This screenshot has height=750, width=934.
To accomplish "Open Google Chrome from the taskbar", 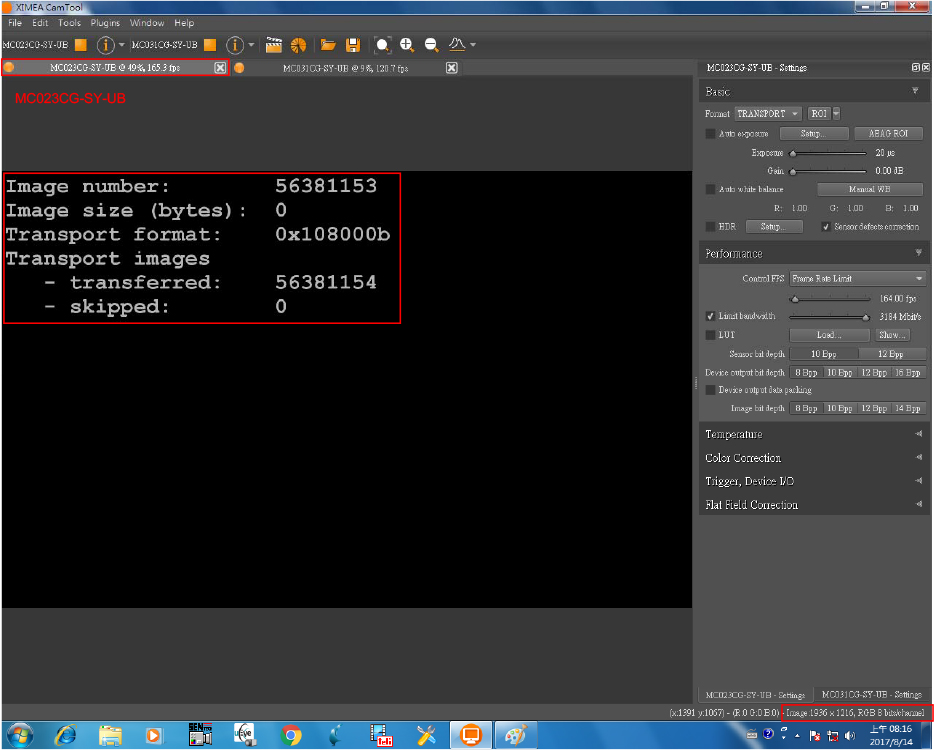I will pos(292,735).
